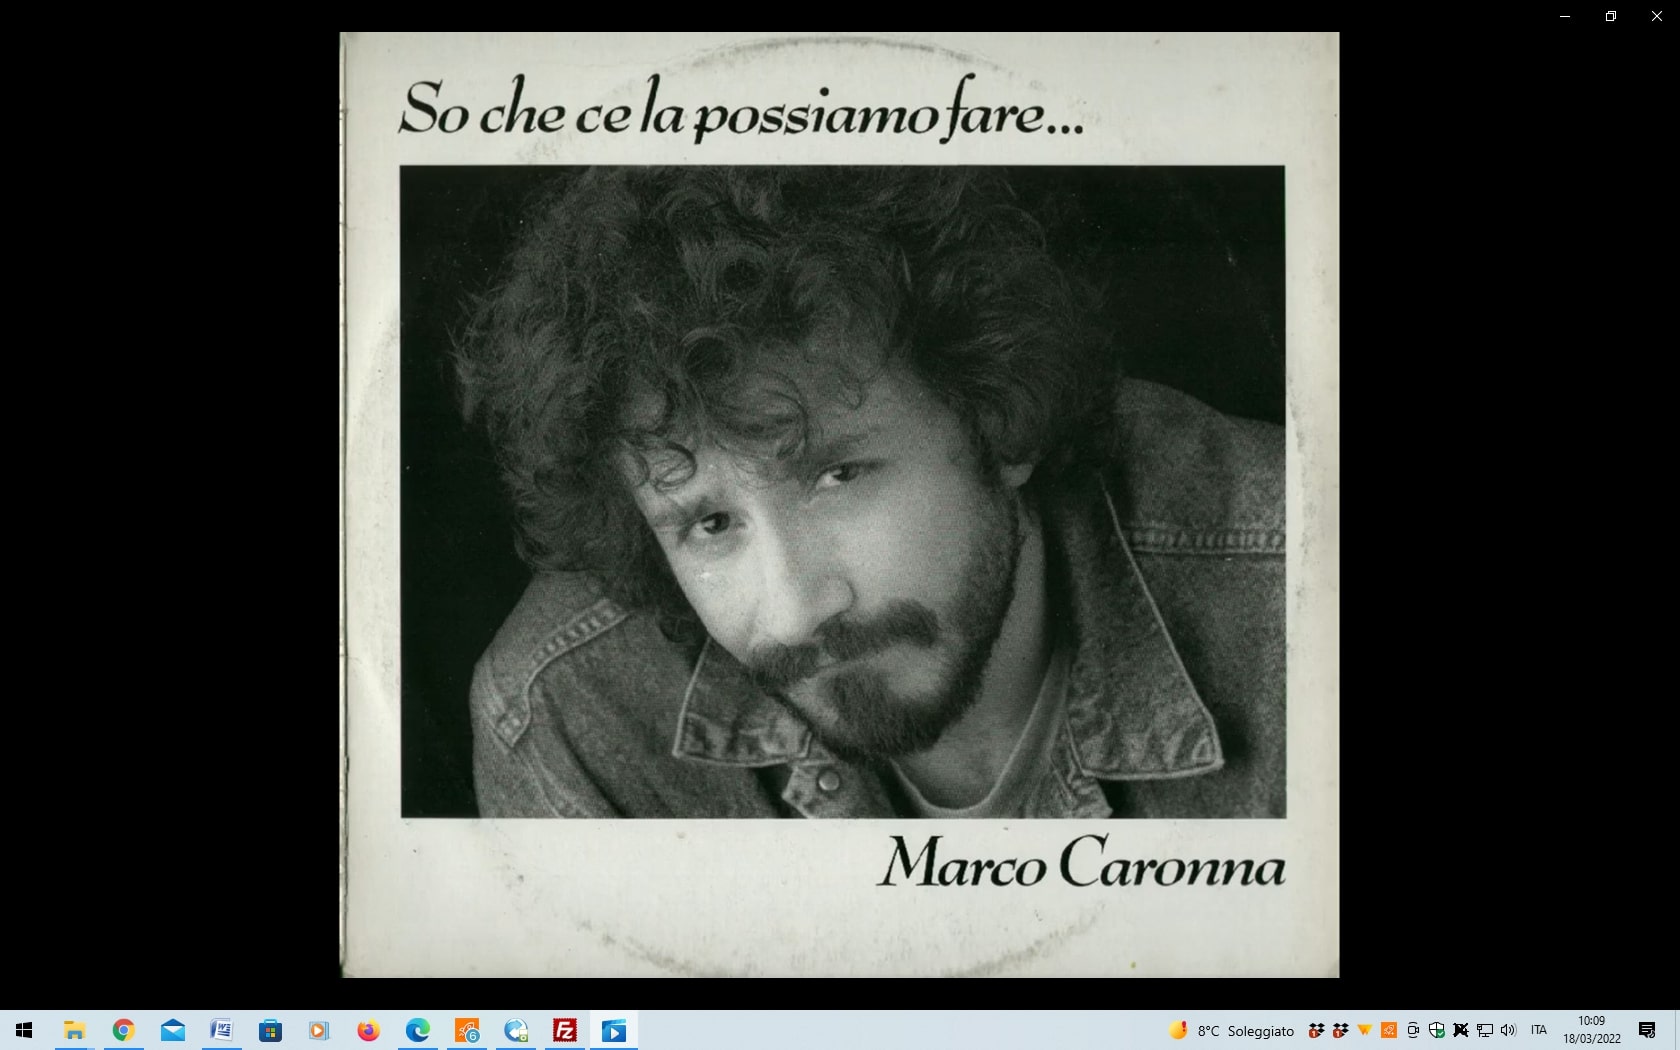Click the album cover image of Marco Caronna
This screenshot has height=1050, width=1680.
point(839,505)
